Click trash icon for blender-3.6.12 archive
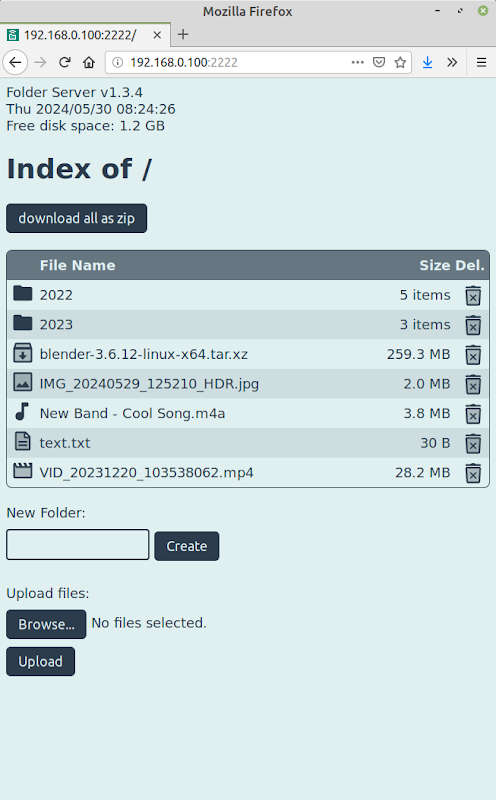Image resolution: width=496 pixels, height=800 pixels. [x=473, y=355]
